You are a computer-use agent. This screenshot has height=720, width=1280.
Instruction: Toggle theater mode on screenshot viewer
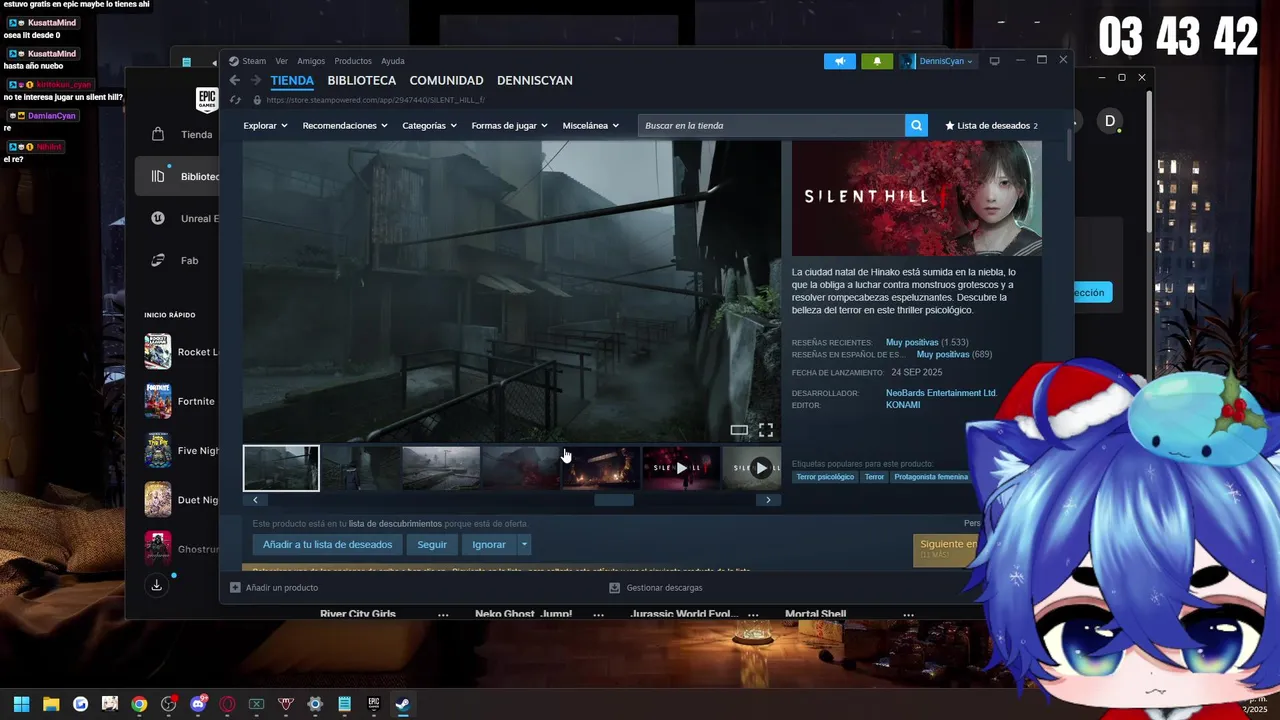point(739,430)
